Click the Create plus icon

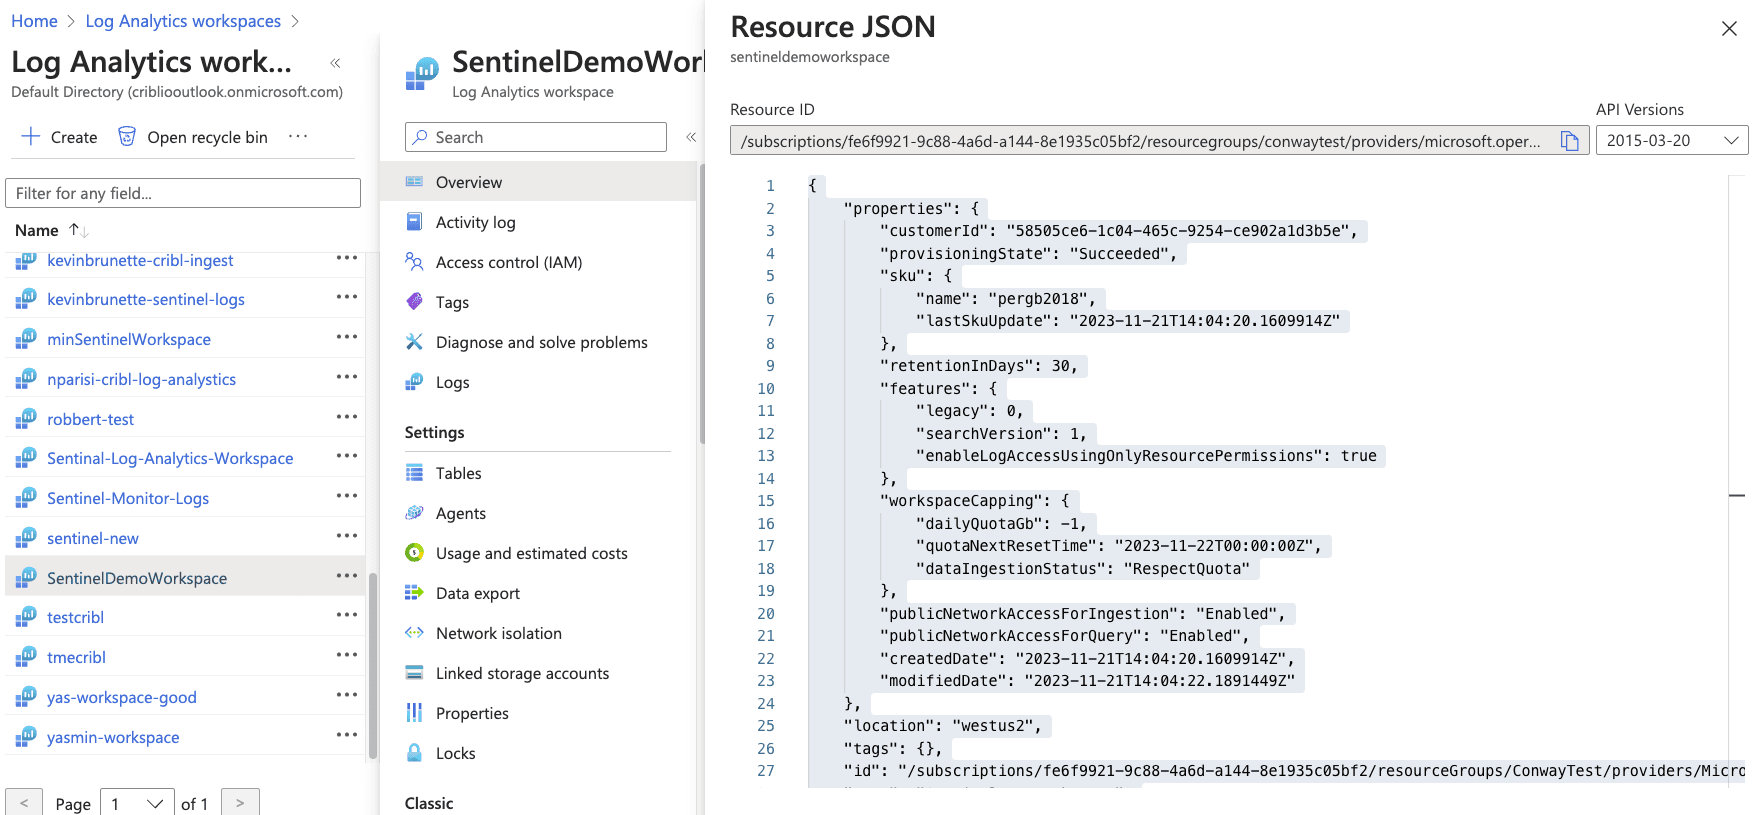click(31, 137)
